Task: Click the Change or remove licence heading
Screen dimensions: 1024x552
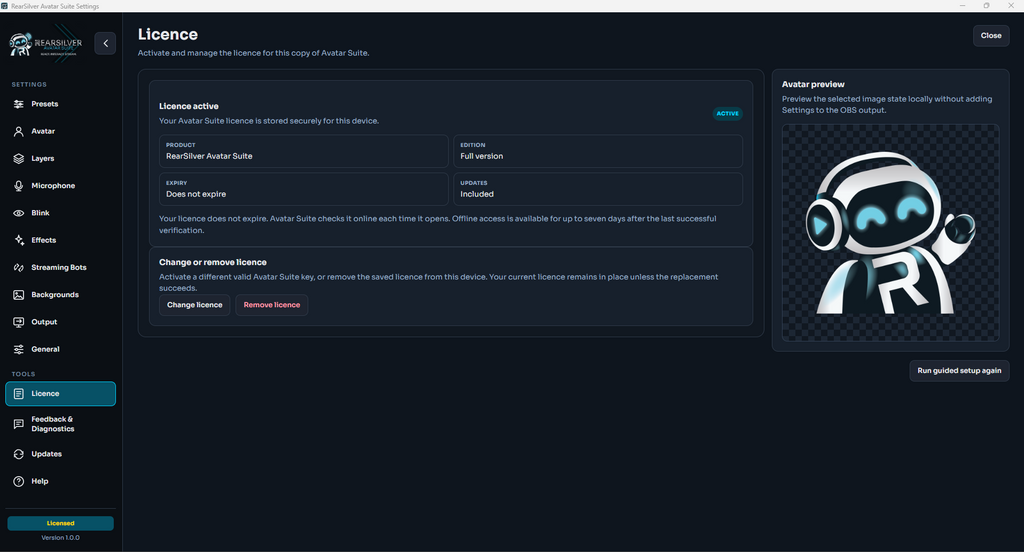Action: (213, 262)
